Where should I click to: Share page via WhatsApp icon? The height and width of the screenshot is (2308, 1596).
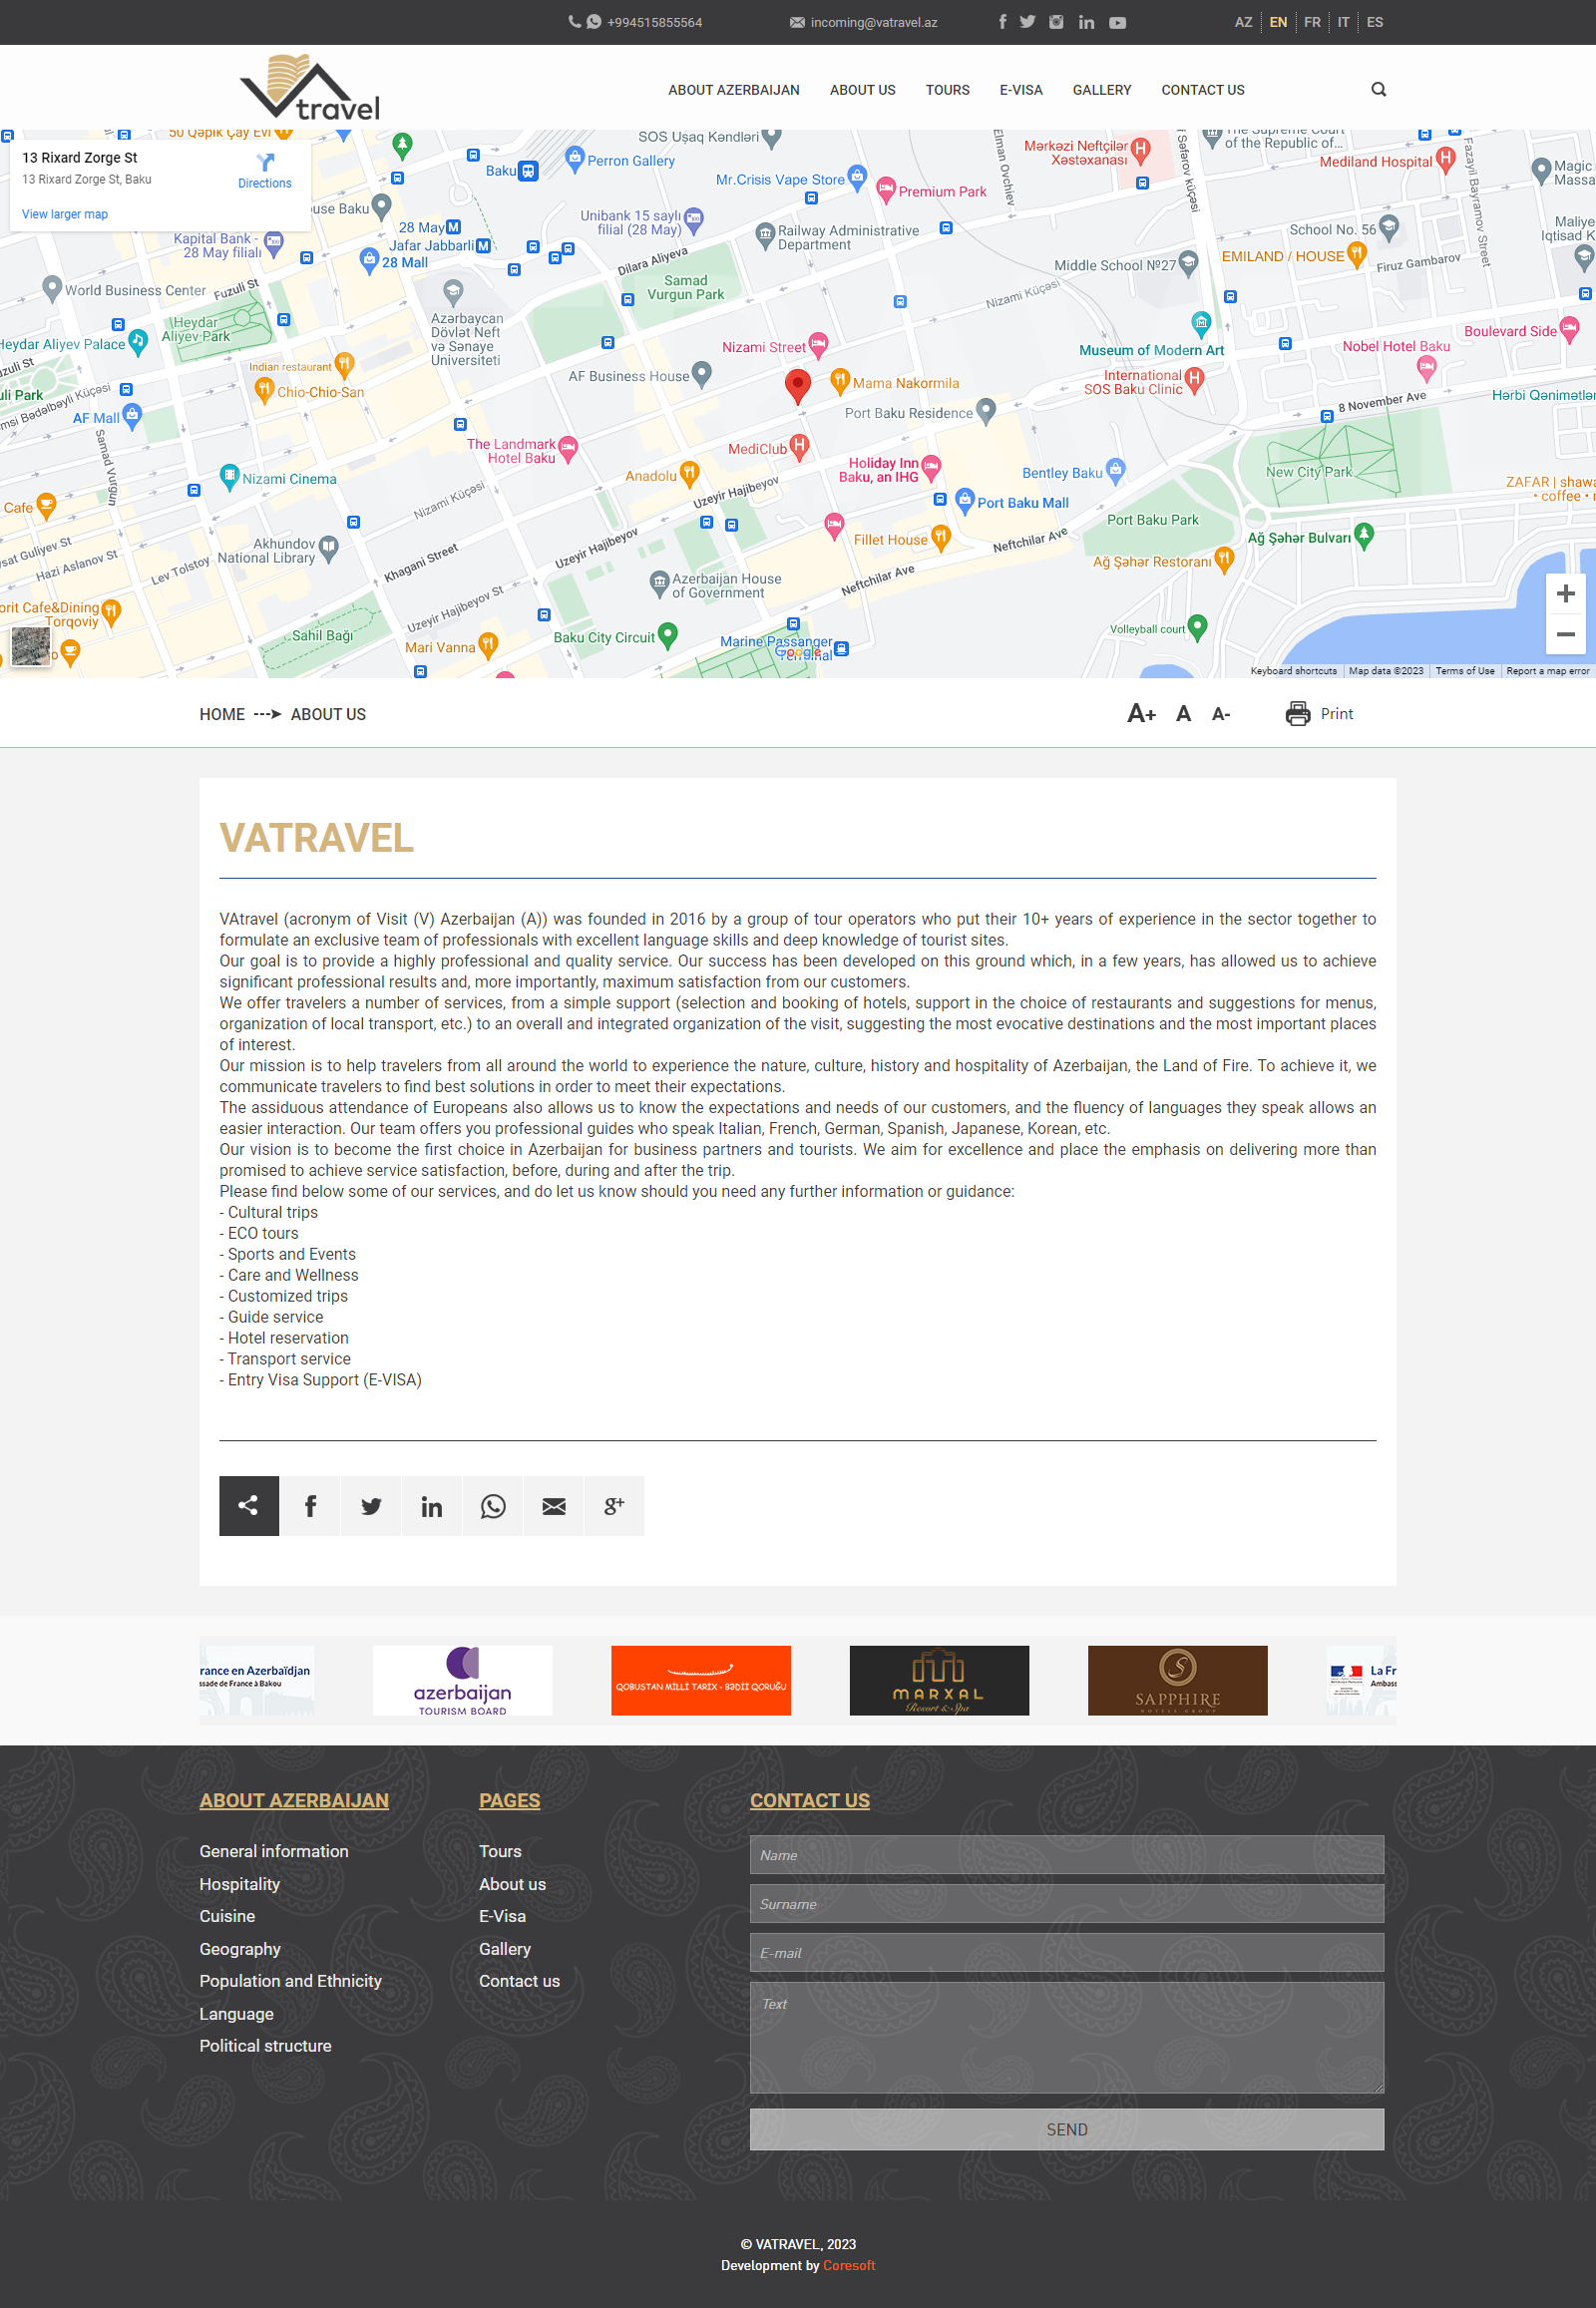pos(492,1506)
